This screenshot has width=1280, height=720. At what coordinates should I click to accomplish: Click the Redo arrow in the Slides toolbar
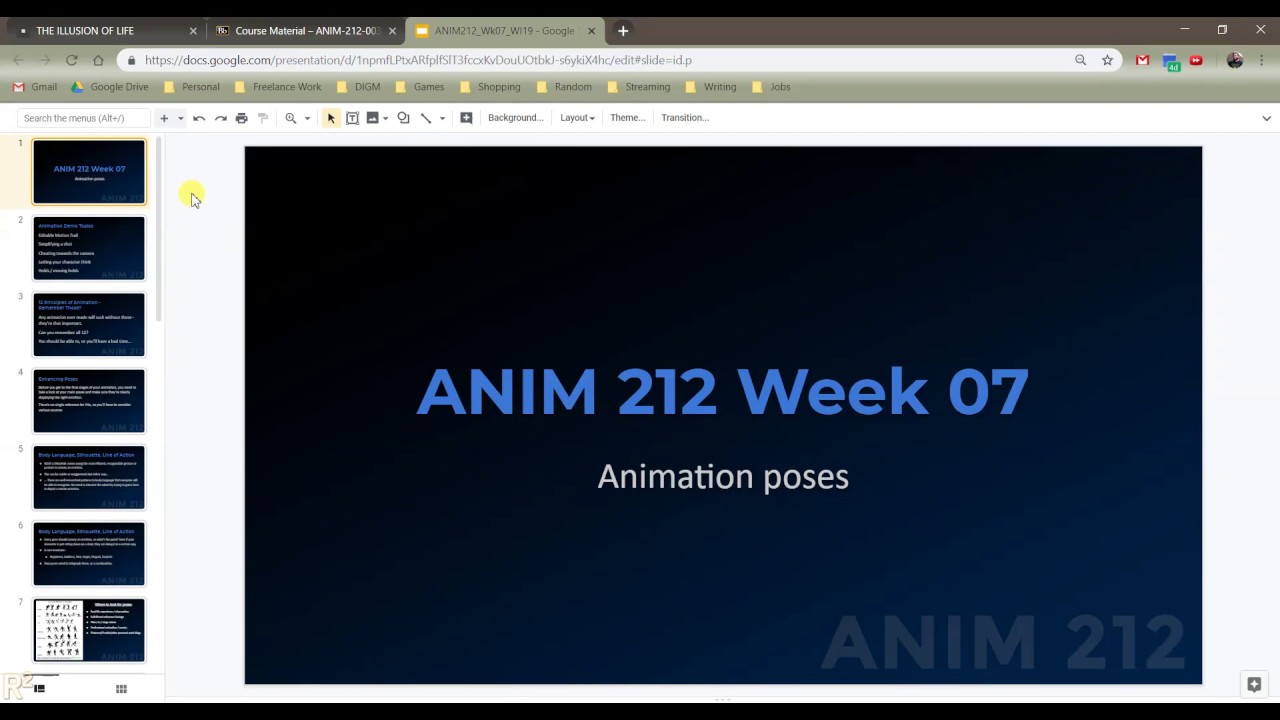point(220,118)
